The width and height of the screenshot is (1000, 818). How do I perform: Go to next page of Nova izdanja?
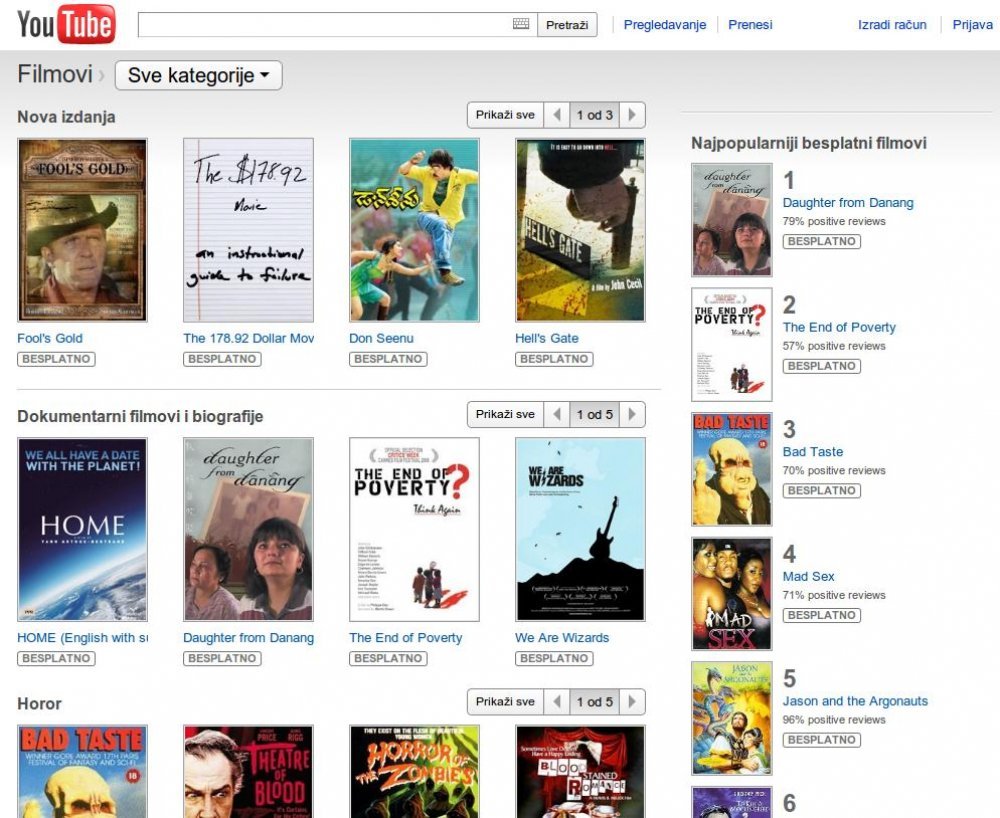click(x=632, y=115)
